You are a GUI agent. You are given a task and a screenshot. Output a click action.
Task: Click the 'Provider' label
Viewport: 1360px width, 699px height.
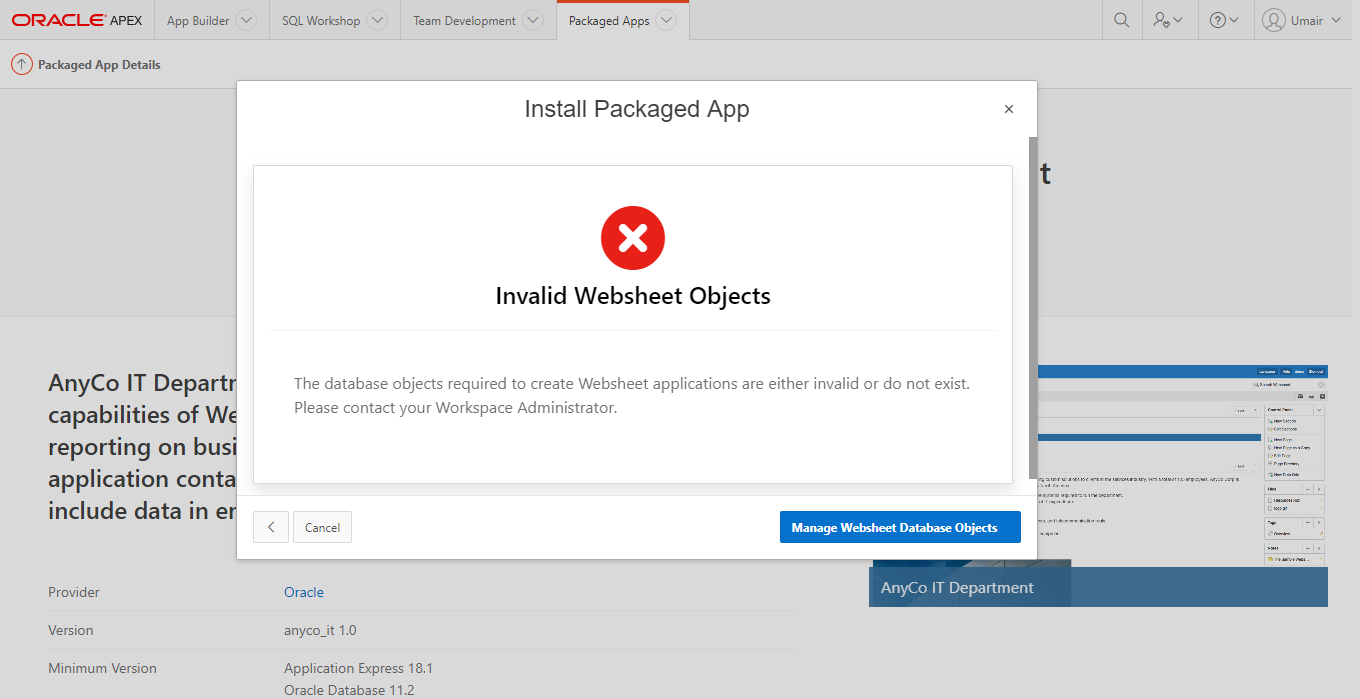point(74,592)
